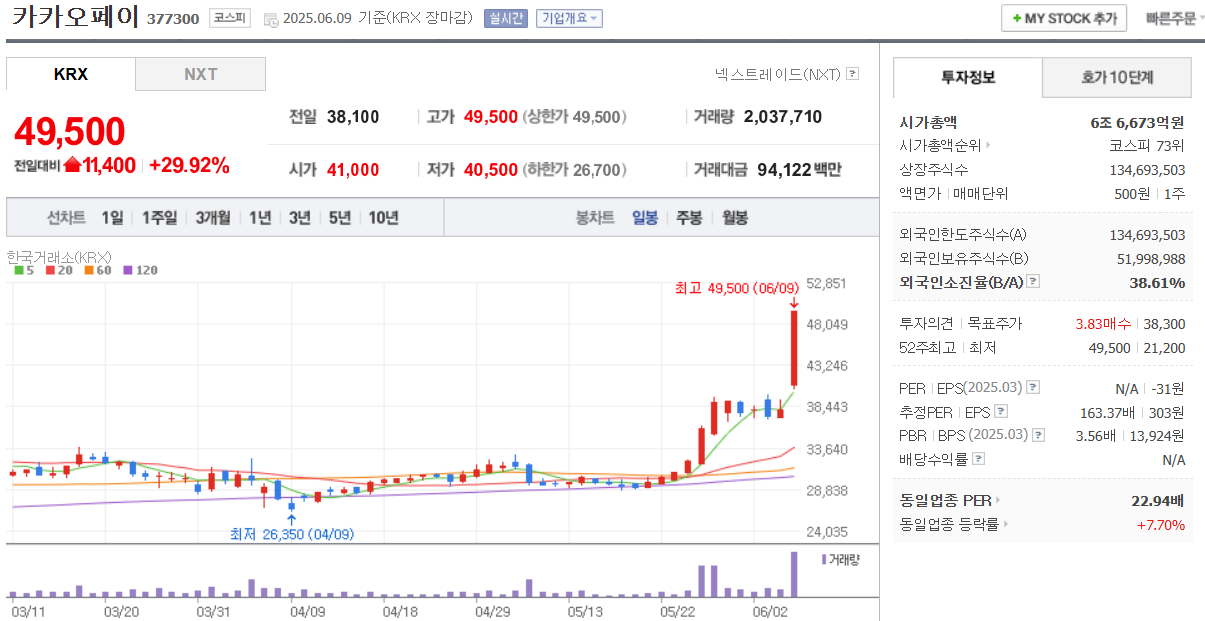
Task: Click the 시가총액 value 6조 6,673억원
Action: [x=1138, y=122]
